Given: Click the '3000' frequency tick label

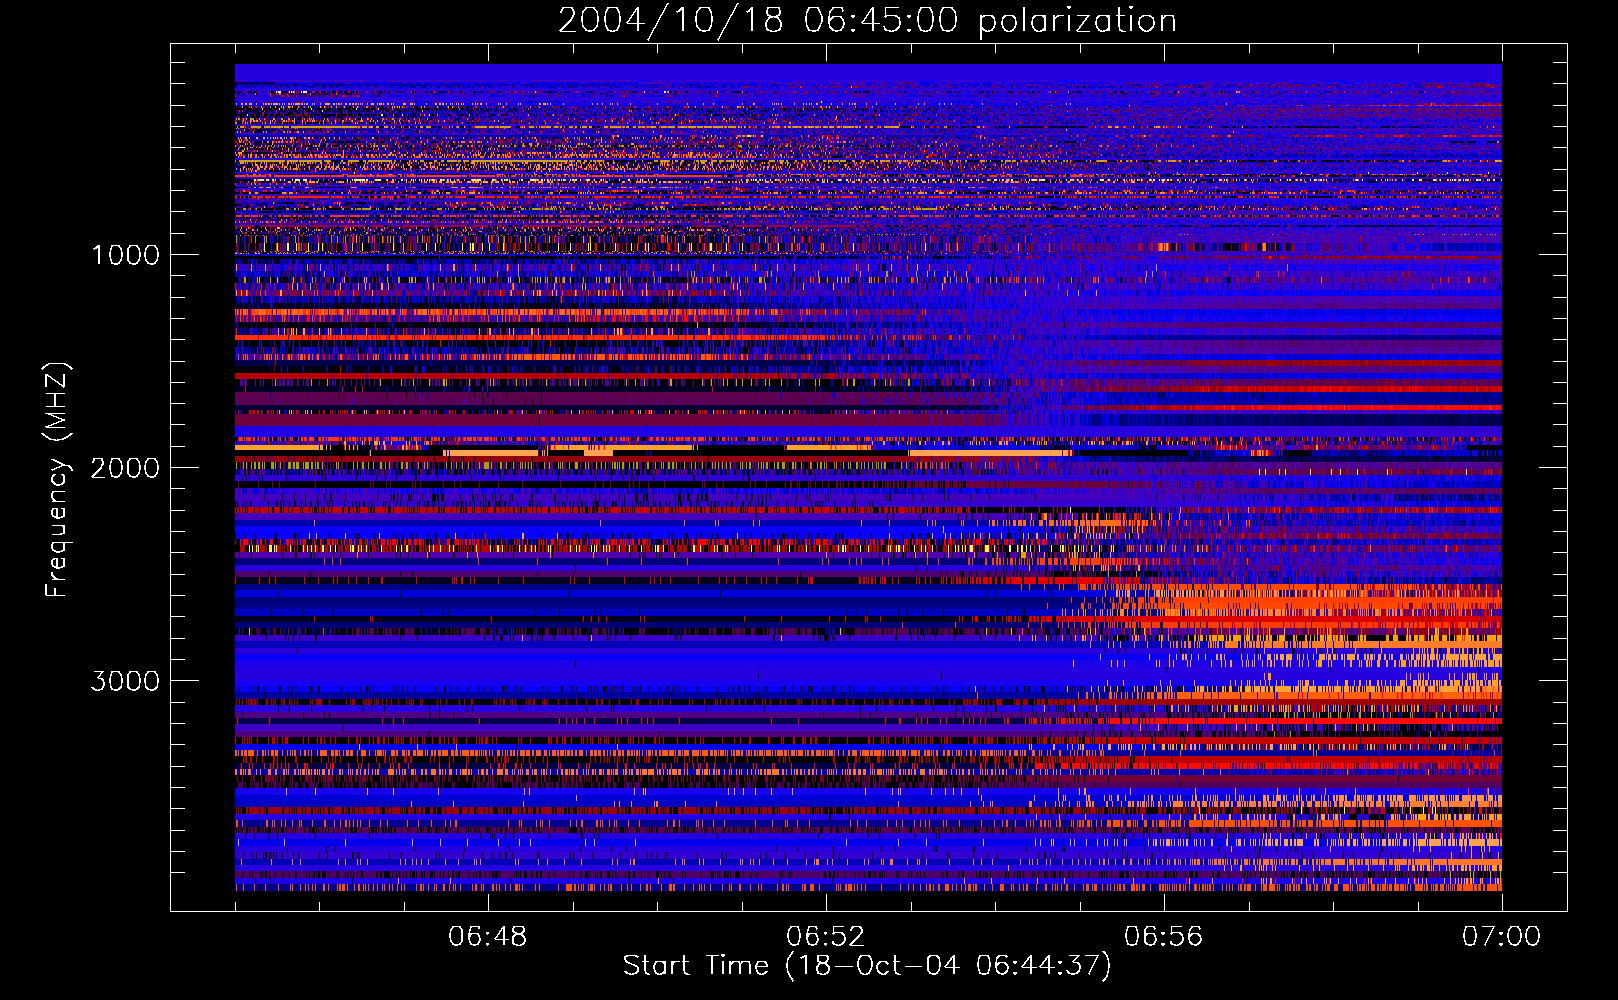Looking at the screenshot, I should pyautogui.click(x=125, y=681).
